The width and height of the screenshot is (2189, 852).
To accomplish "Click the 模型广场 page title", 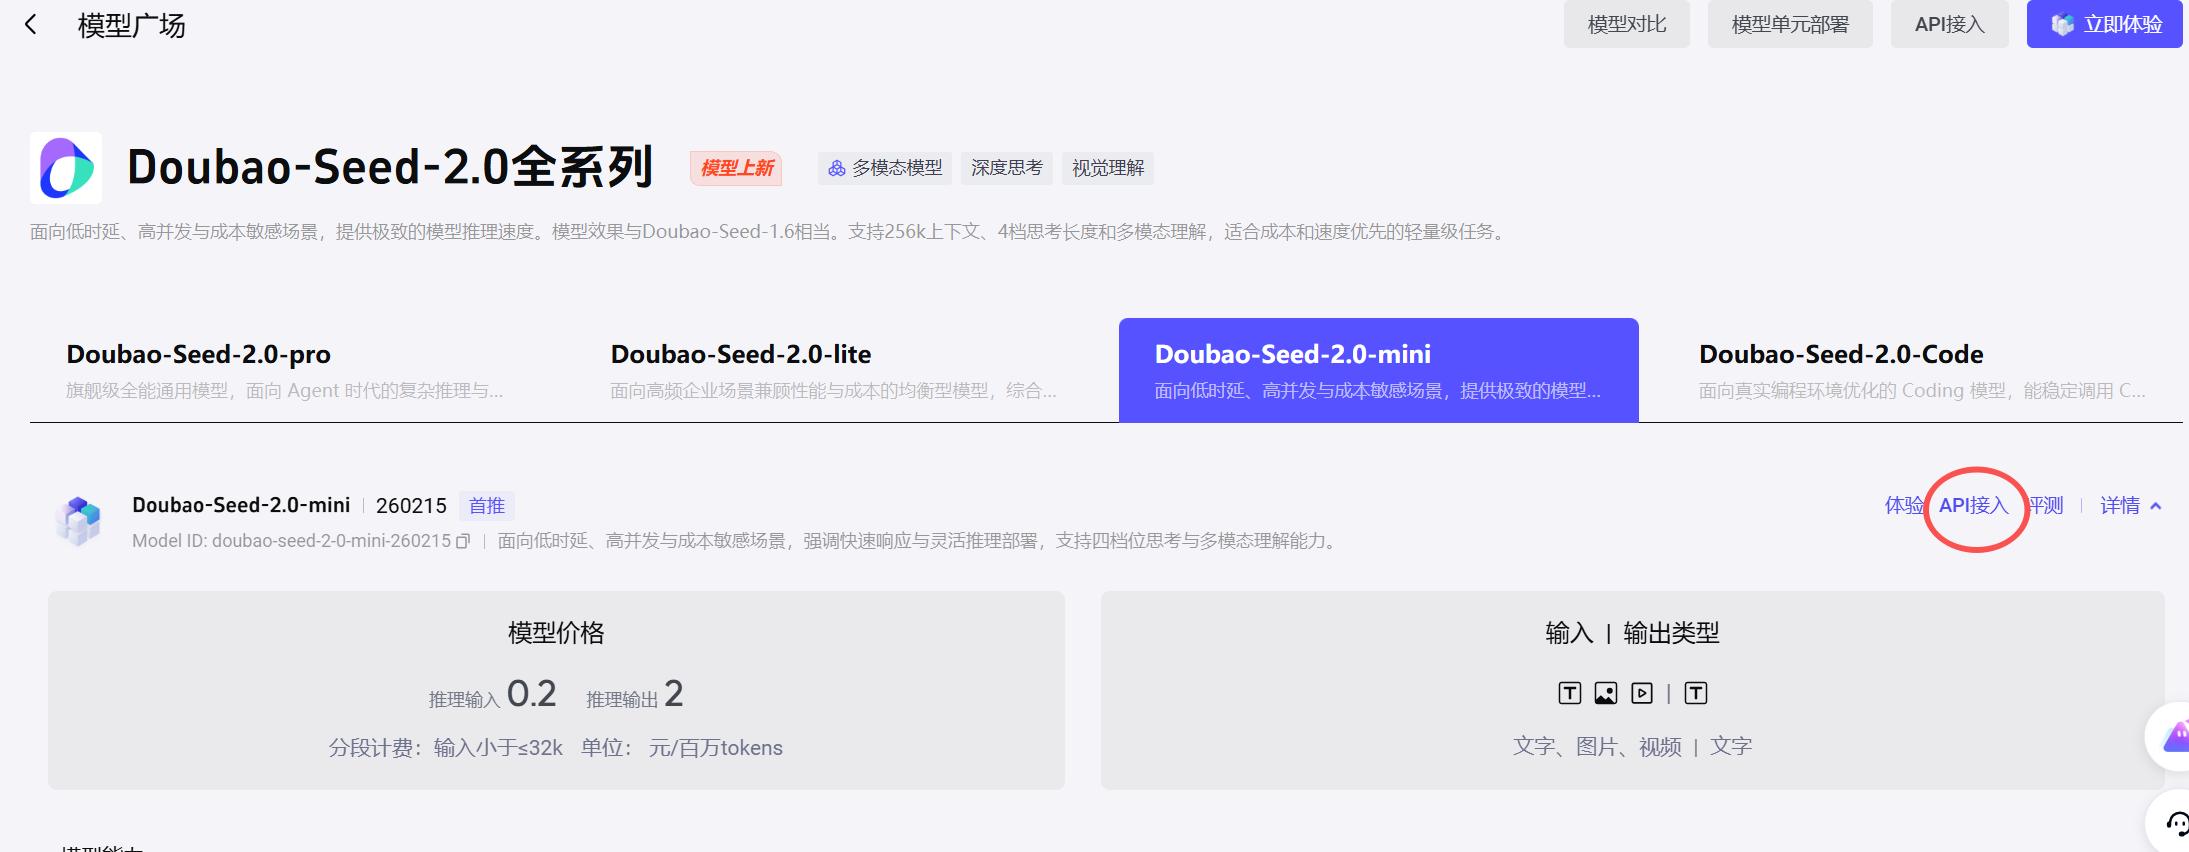I will point(132,25).
